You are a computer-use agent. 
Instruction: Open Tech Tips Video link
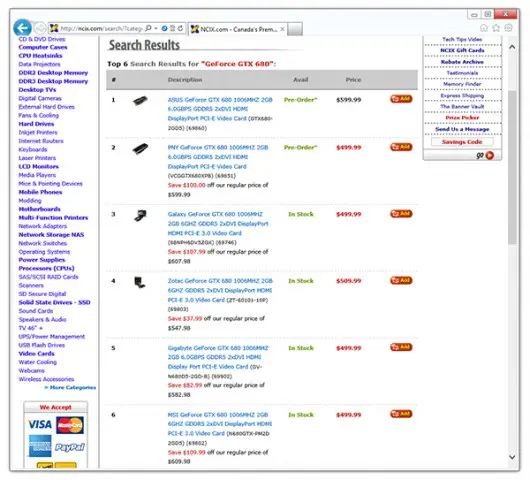tap(462, 40)
